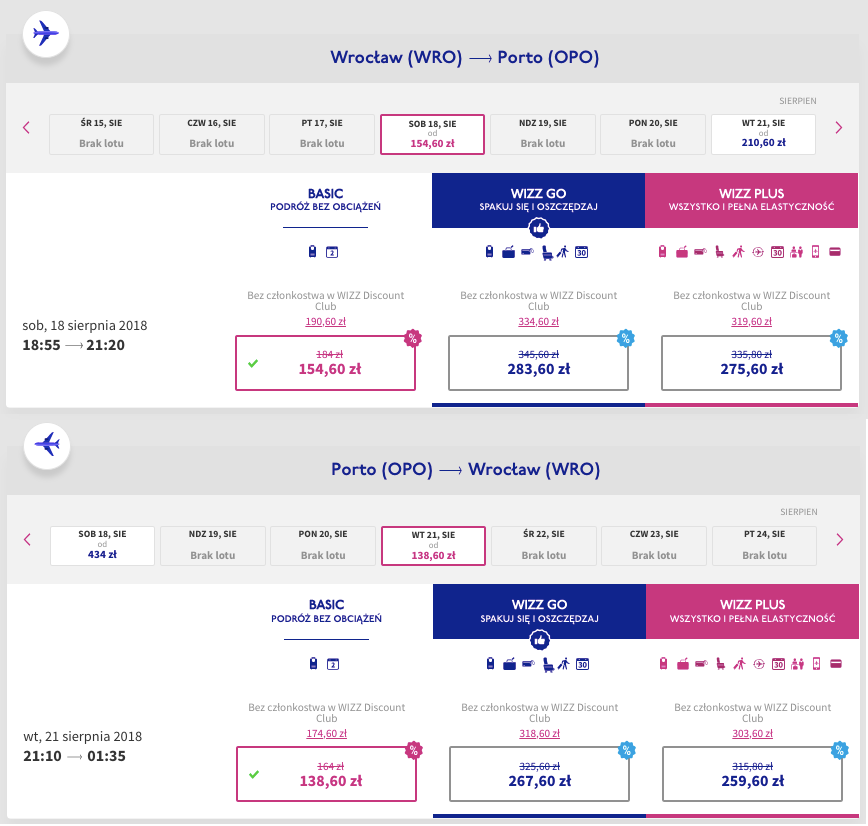Viewport: 868px width, 826px height.
Task: Show earlier outbound dates with left chevron
Action: pyautogui.click(x=26, y=128)
